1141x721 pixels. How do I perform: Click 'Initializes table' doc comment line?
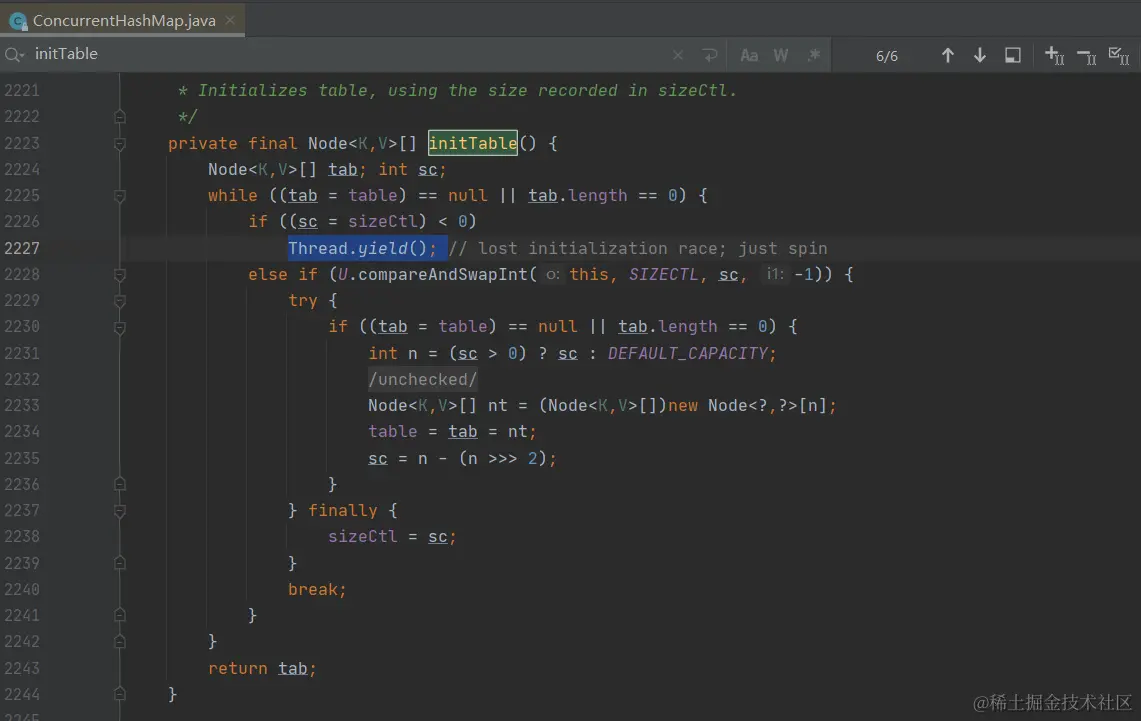pyautogui.click(x=457, y=90)
